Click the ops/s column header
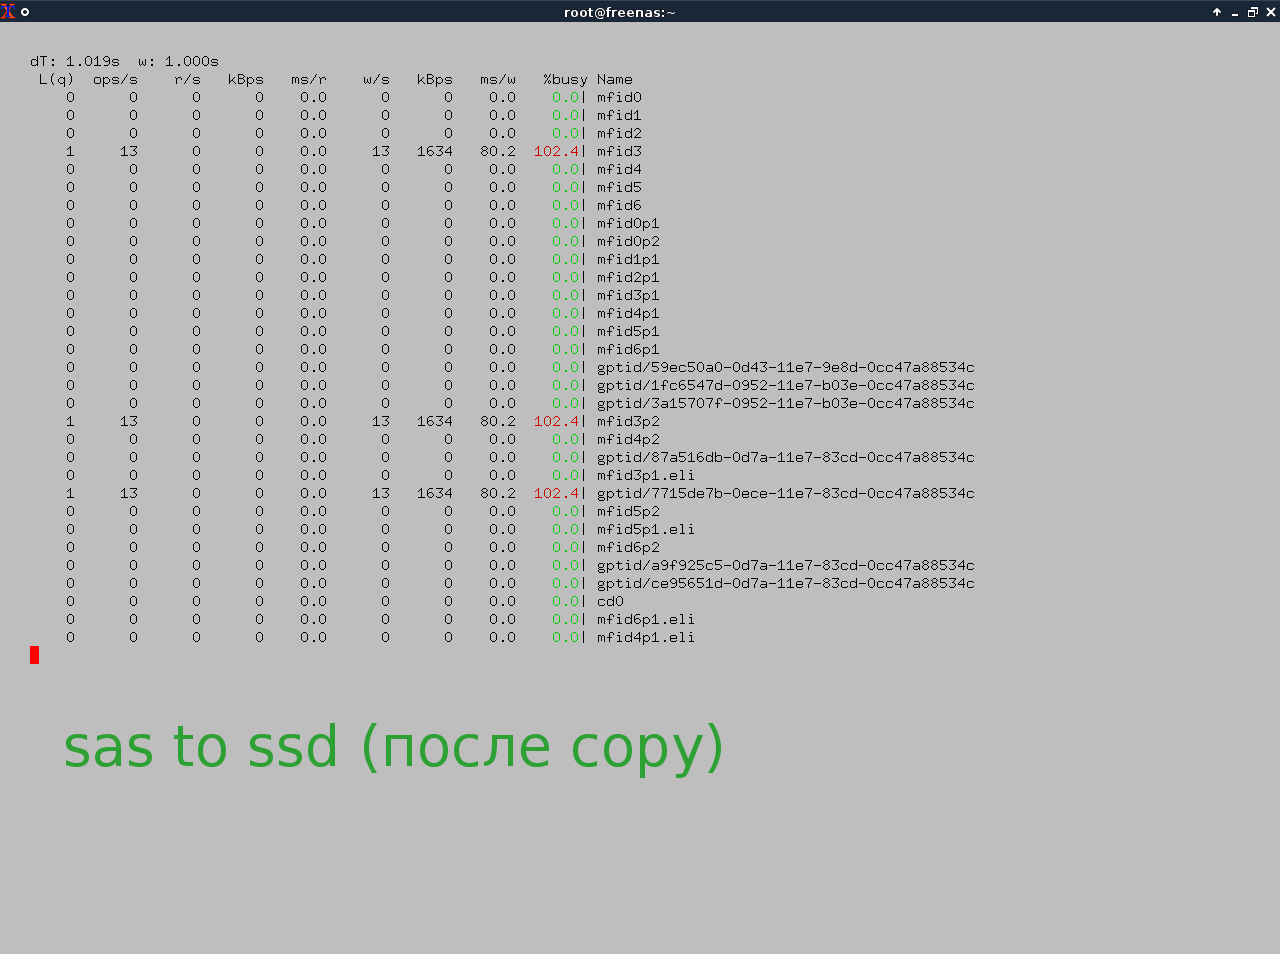This screenshot has width=1280, height=954. (x=115, y=79)
